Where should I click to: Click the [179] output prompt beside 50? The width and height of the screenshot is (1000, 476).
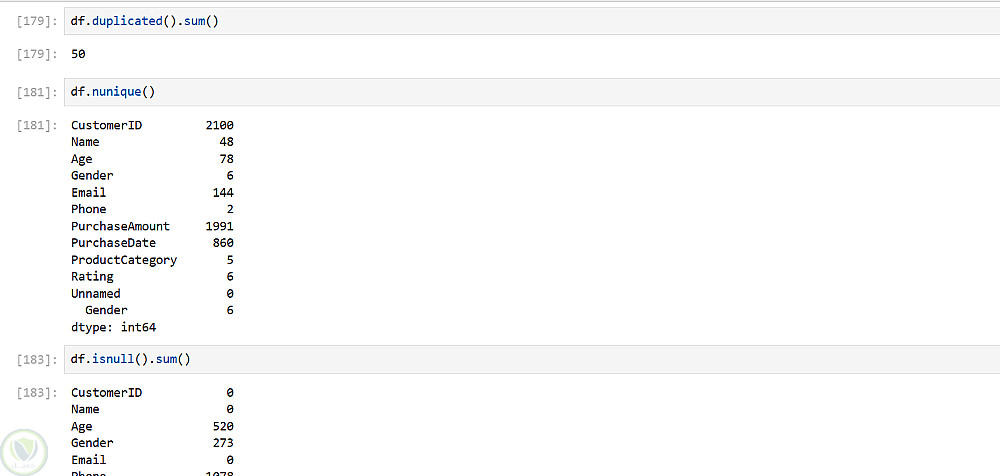click(38, 54)
